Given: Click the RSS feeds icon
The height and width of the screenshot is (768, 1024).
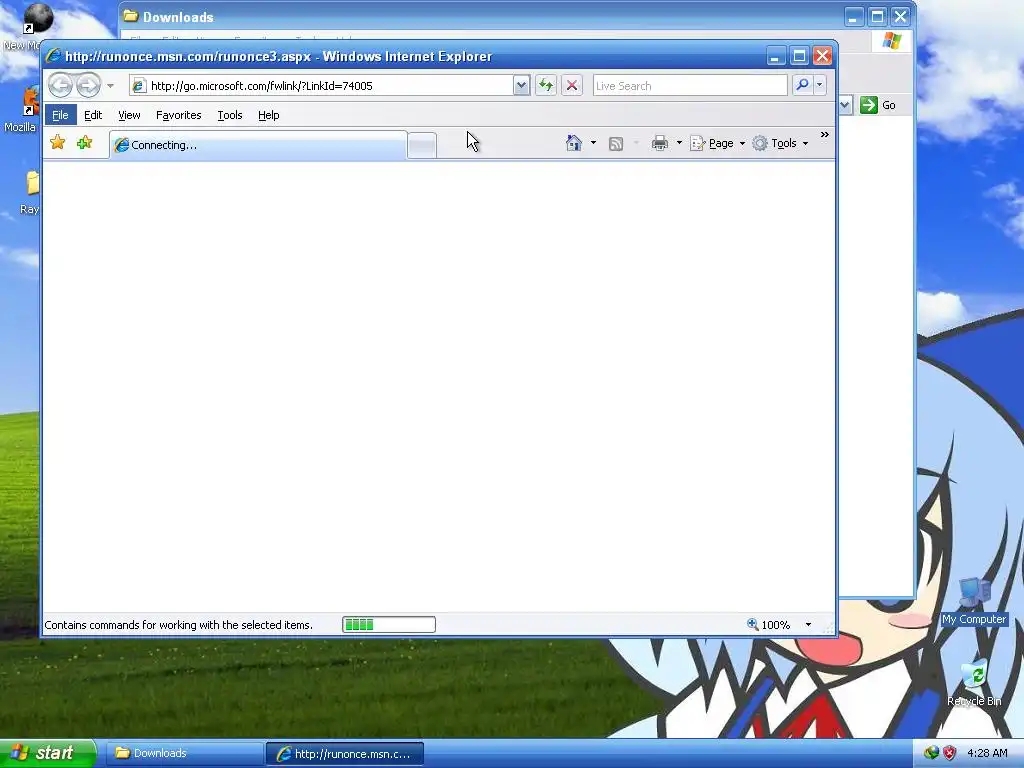Looking at the screenshot, I should click(615, 144).
